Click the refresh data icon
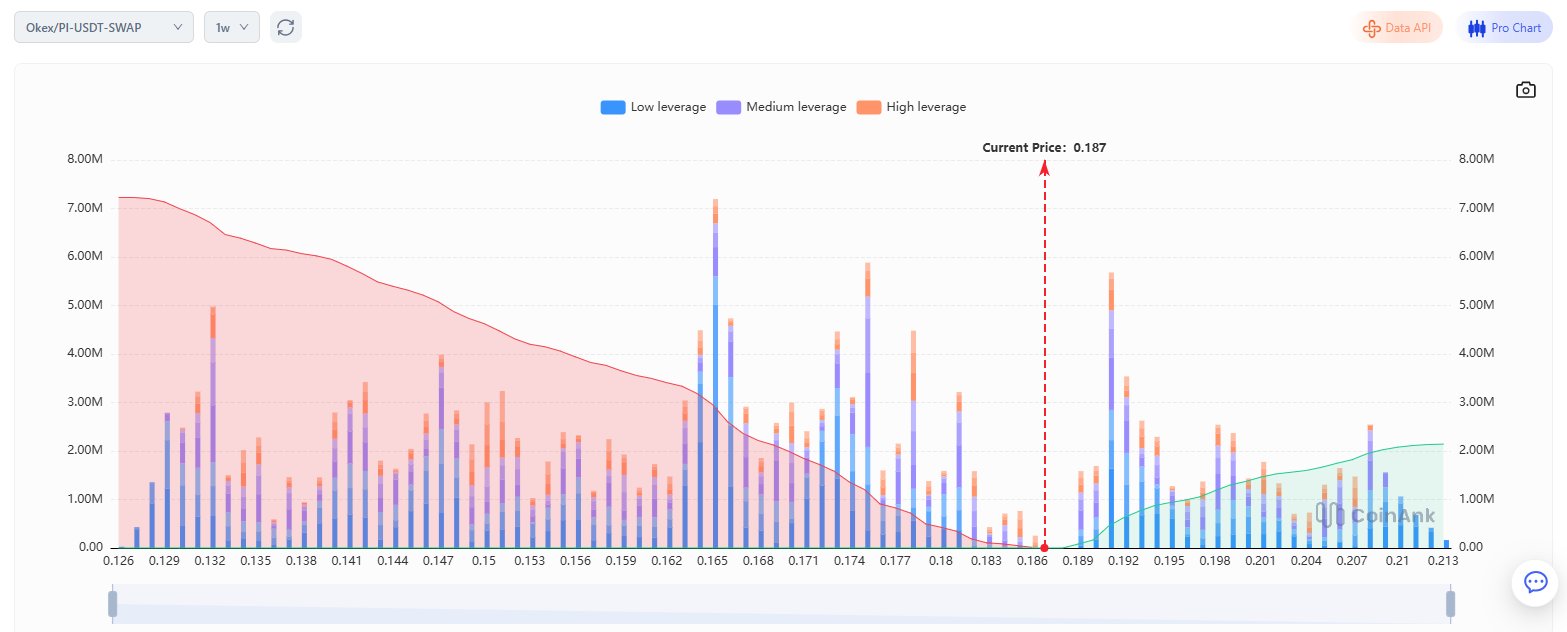The width and height of the screenshot is (1567, 632). (286, 27)
